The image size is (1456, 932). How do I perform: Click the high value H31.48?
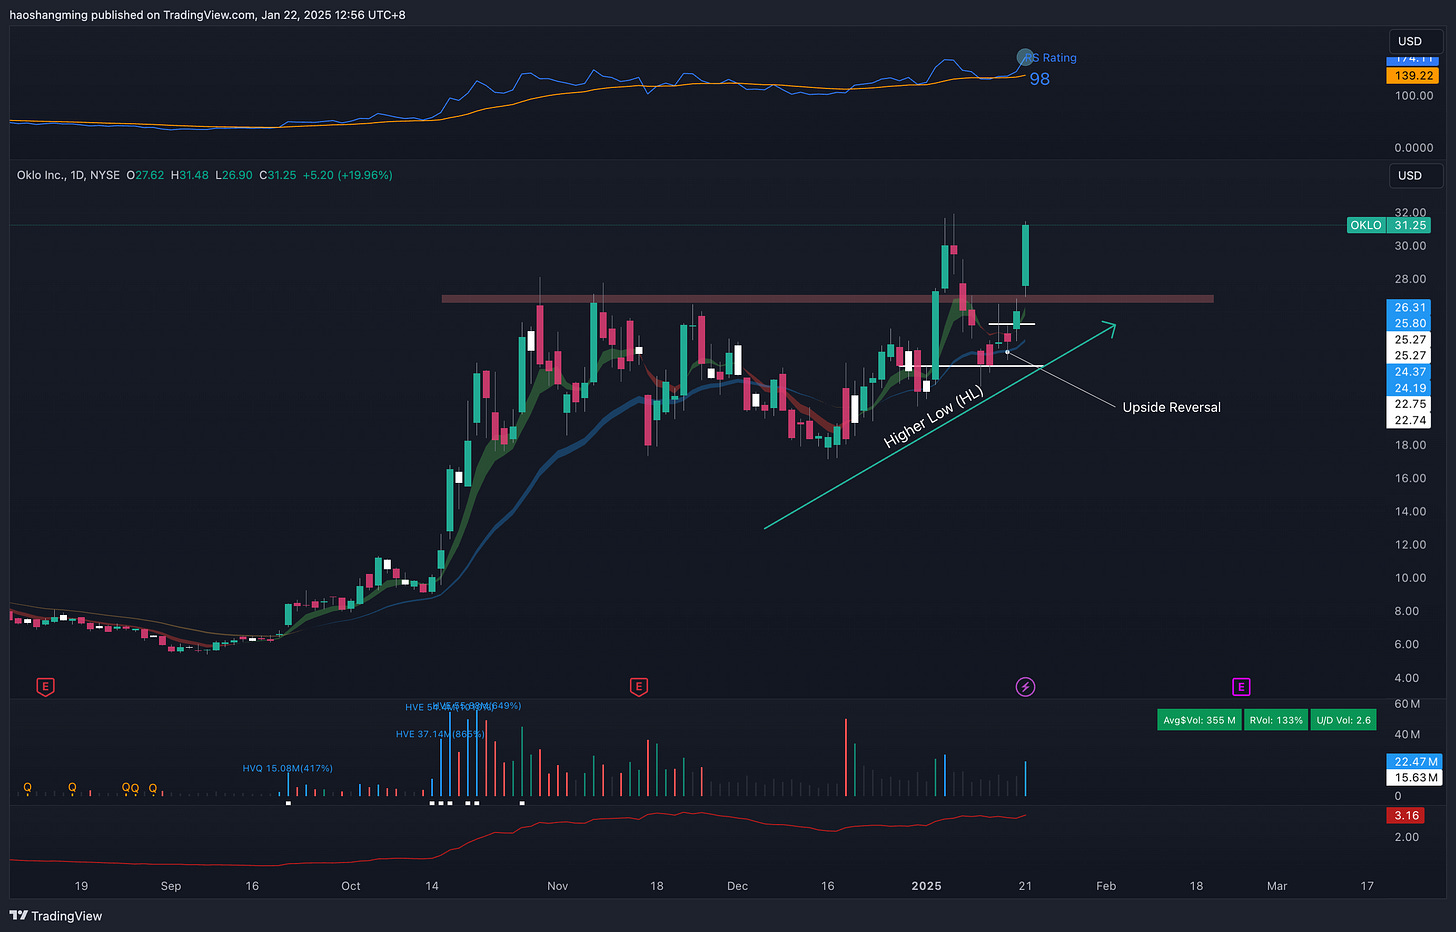(x=190, y=175)
